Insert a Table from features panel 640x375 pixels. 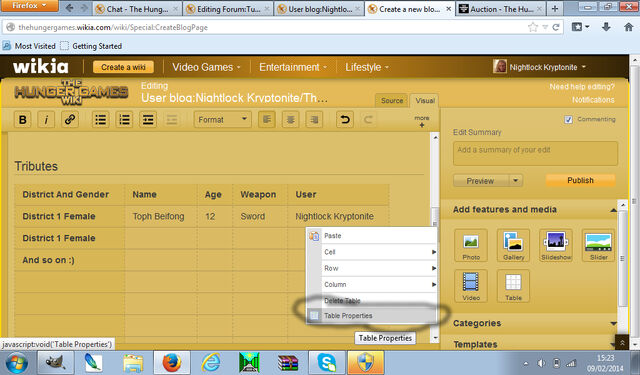pos(513,286)
